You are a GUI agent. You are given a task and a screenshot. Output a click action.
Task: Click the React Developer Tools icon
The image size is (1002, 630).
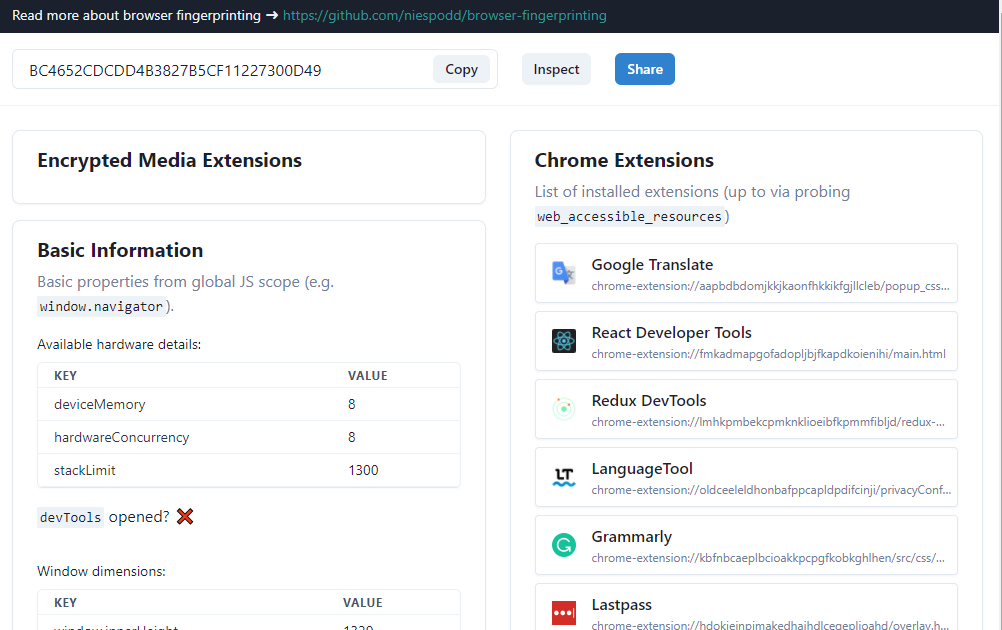click(564, 341)
